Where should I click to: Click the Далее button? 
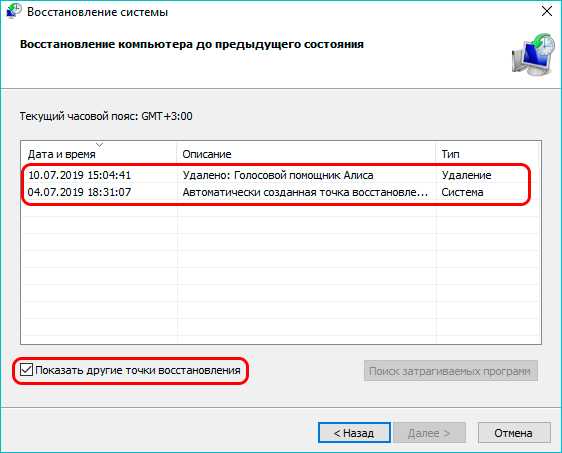click(429, 433)
